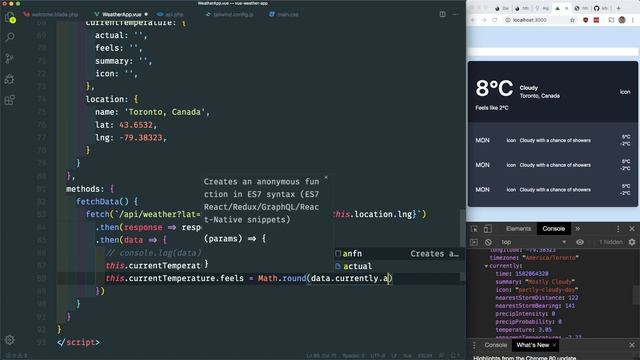Click the 'summary' value in the console output
This screenshot has width=640, height=360.
tap(550, 282)
